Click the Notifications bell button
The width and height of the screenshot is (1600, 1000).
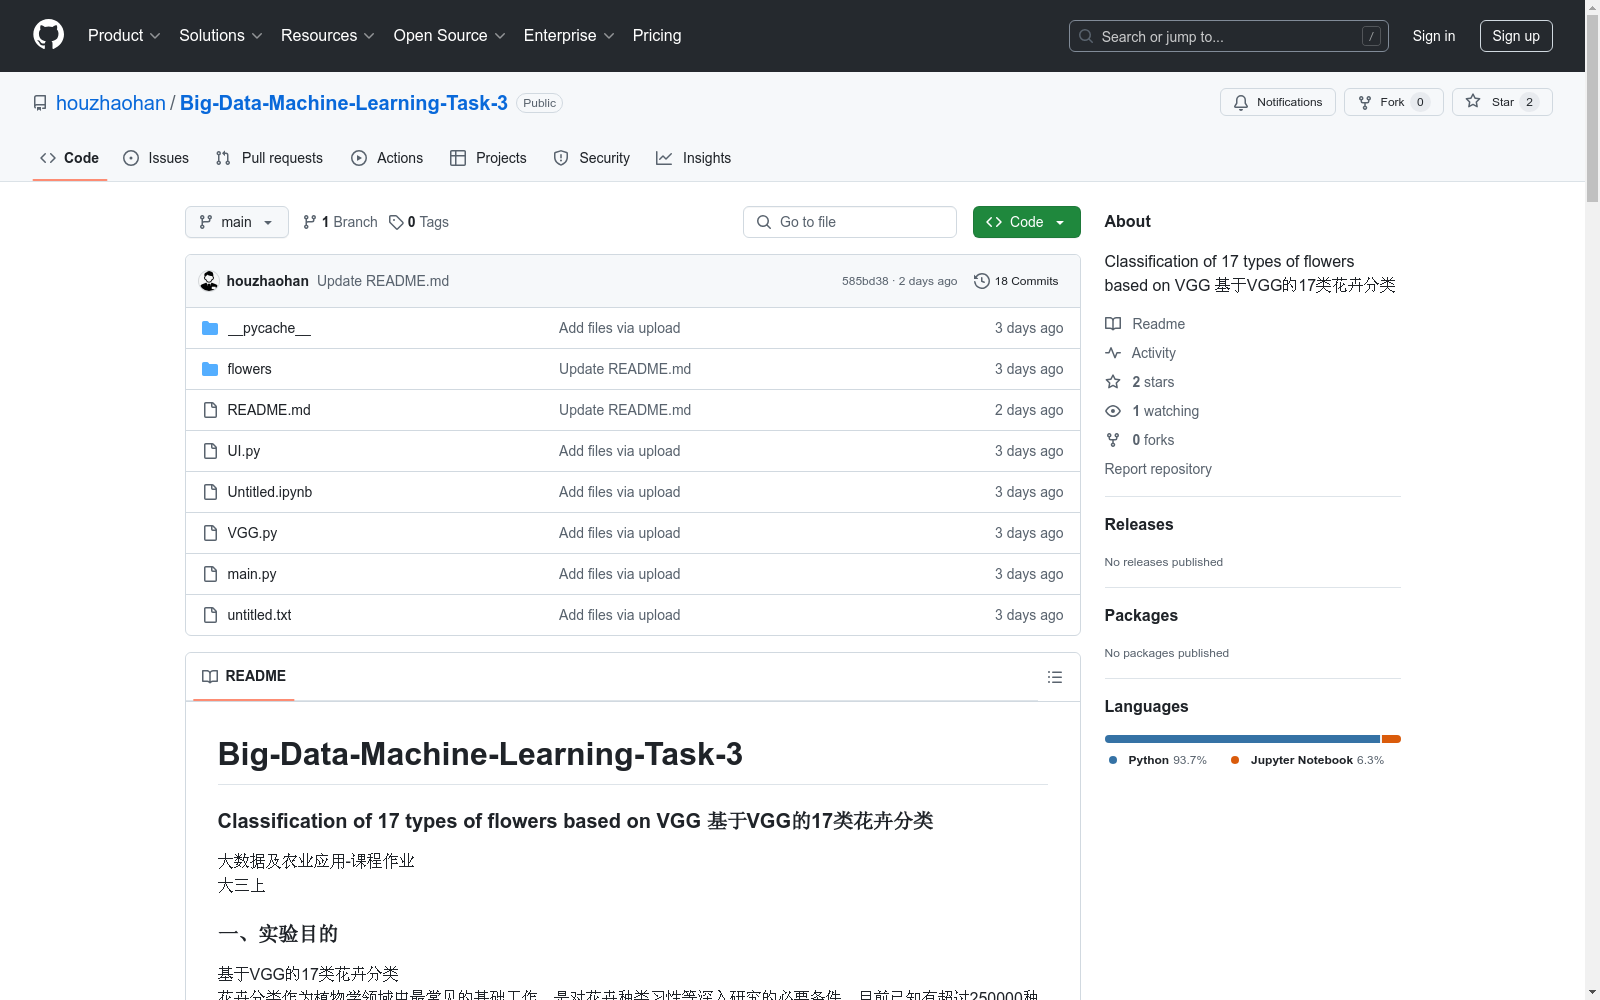point(1277,102)
